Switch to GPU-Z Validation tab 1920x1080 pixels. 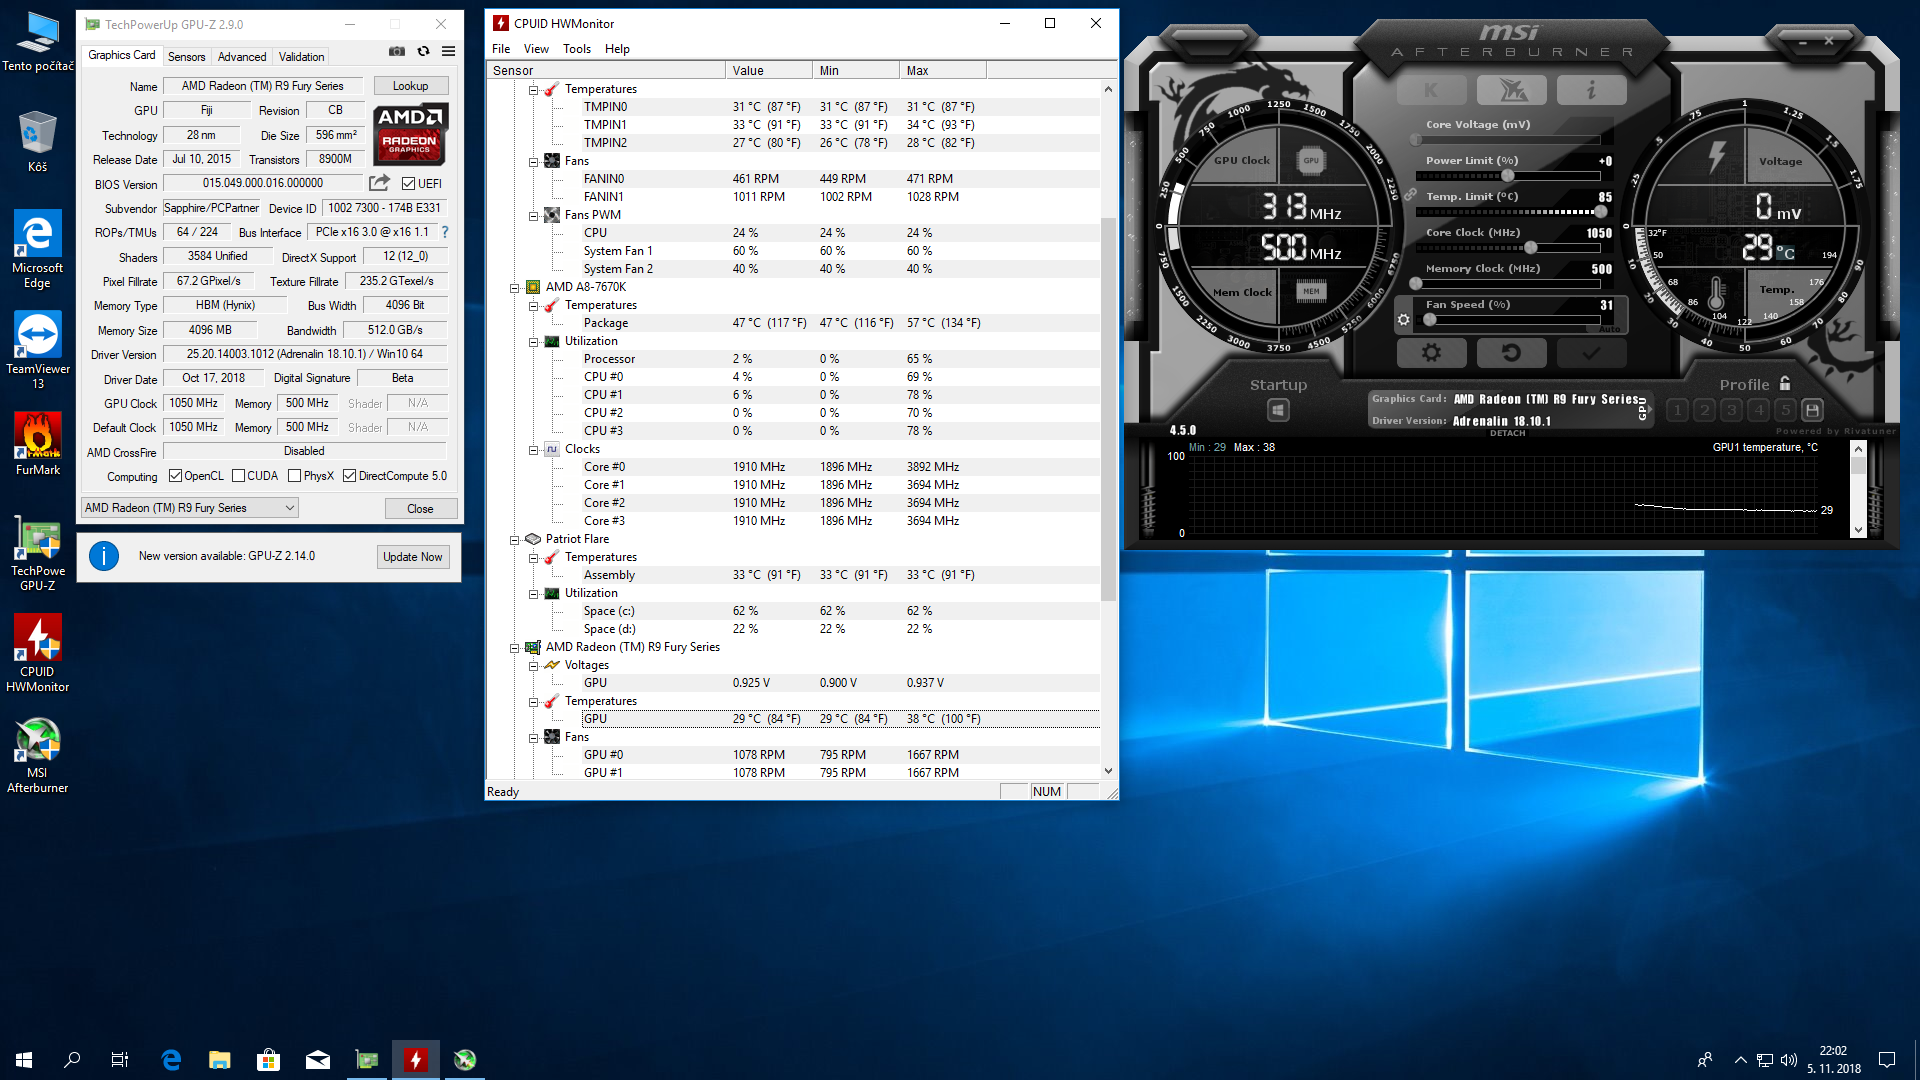point(301,57)
